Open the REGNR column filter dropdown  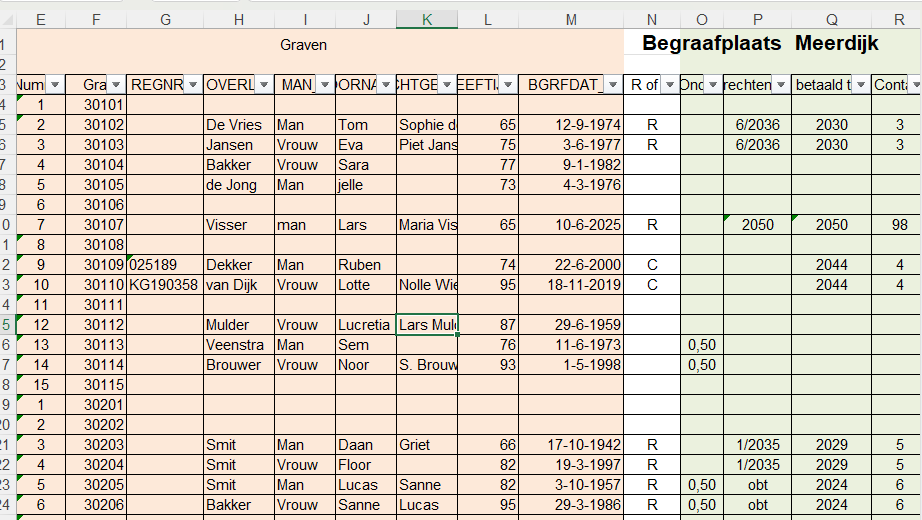point(190,85)
